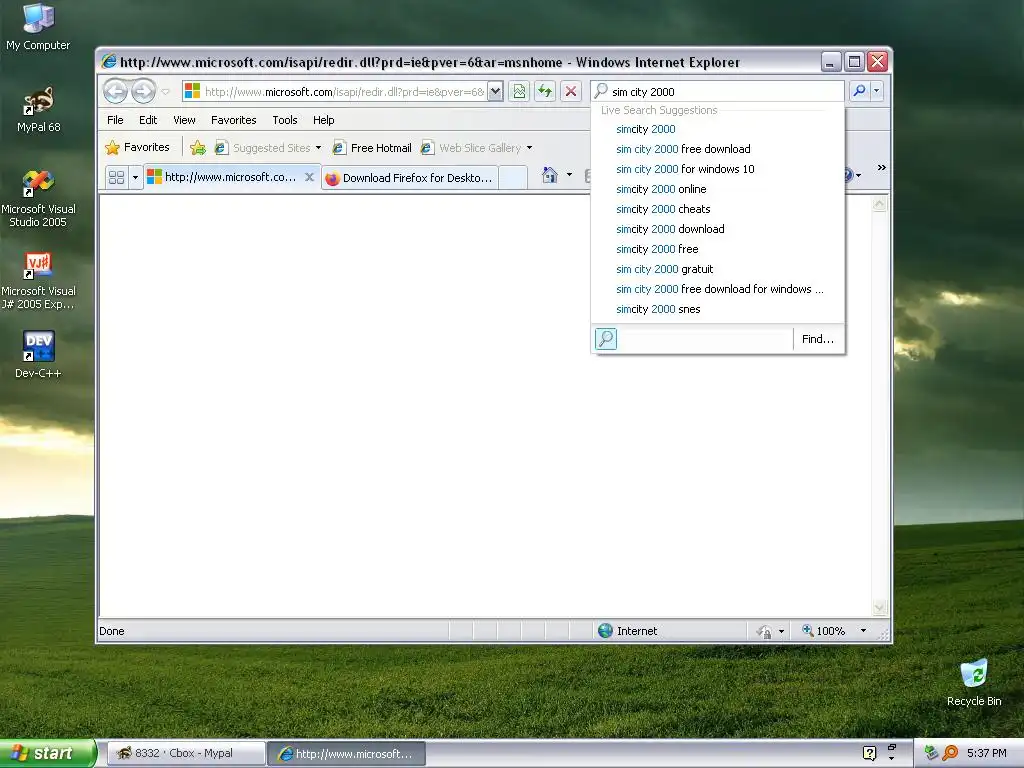Open the Free Hotmail favorites link
This screenshot has height=768, width=1024.
372,148
